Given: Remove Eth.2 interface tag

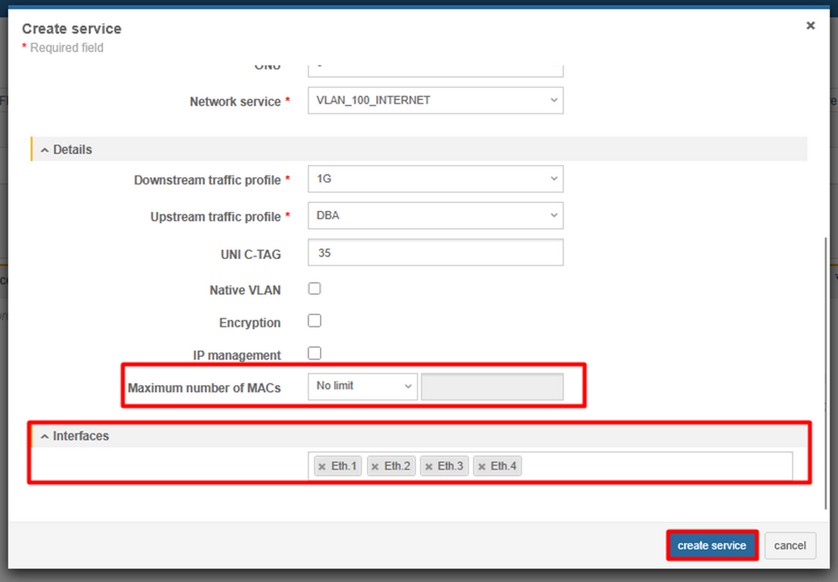Looking at the screenshot, I should (375, 467).
